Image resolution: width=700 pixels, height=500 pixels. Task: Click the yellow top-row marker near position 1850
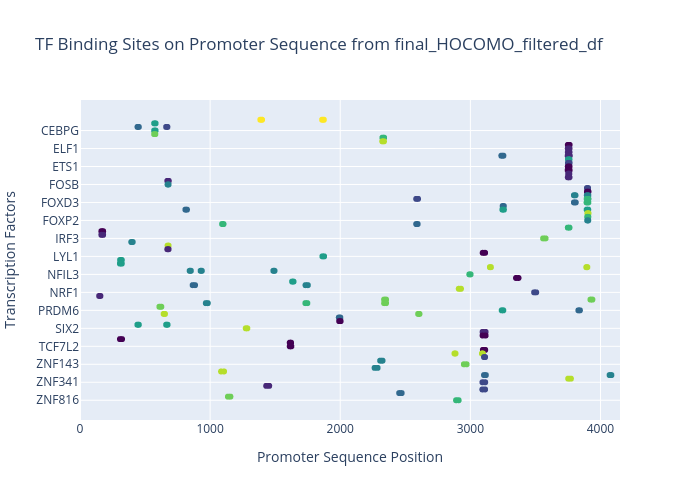[x=323, y=120]
